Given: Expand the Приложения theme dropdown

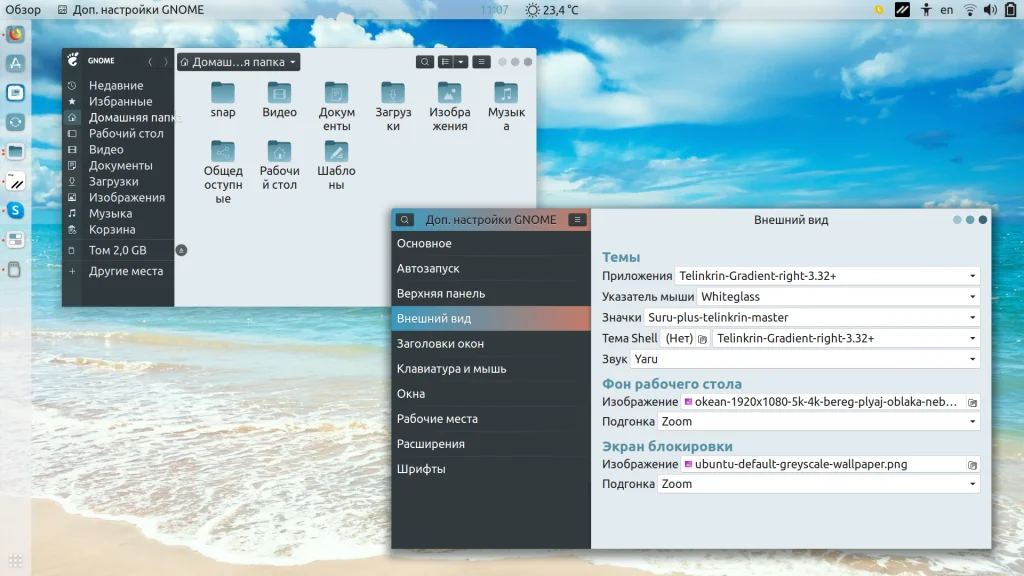Looking at the screenshot, I should click(826, 276).
